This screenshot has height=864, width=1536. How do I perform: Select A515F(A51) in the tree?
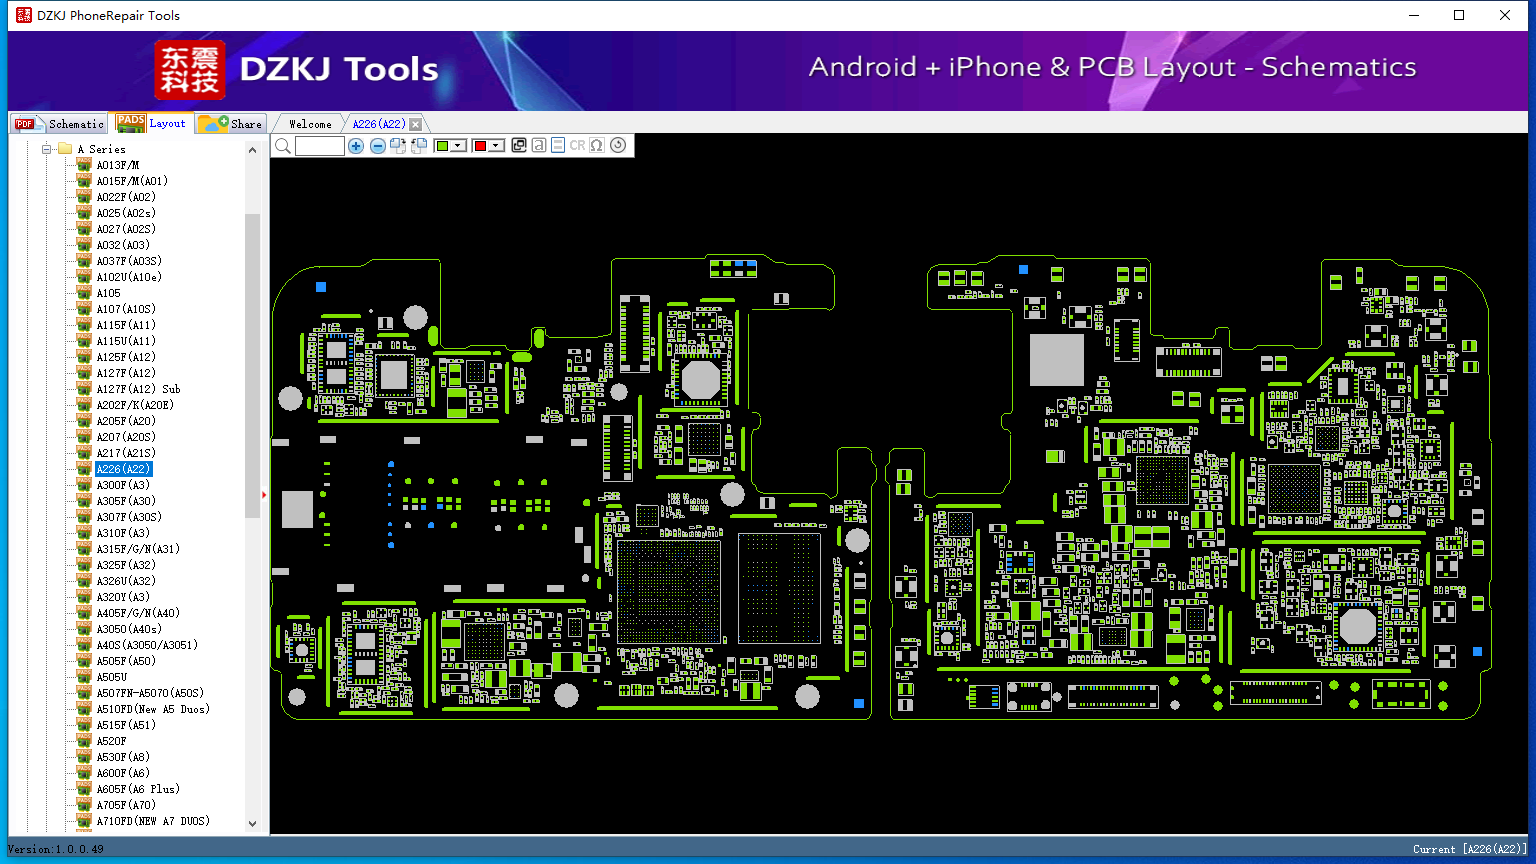tap(126, 725)
